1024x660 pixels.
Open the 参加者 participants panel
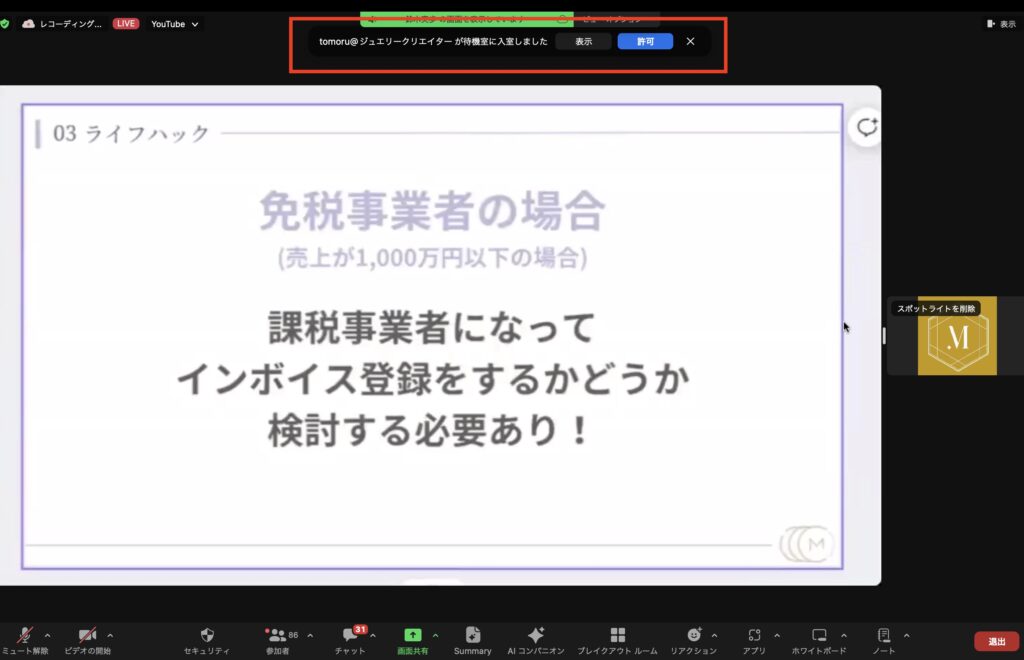276,636
